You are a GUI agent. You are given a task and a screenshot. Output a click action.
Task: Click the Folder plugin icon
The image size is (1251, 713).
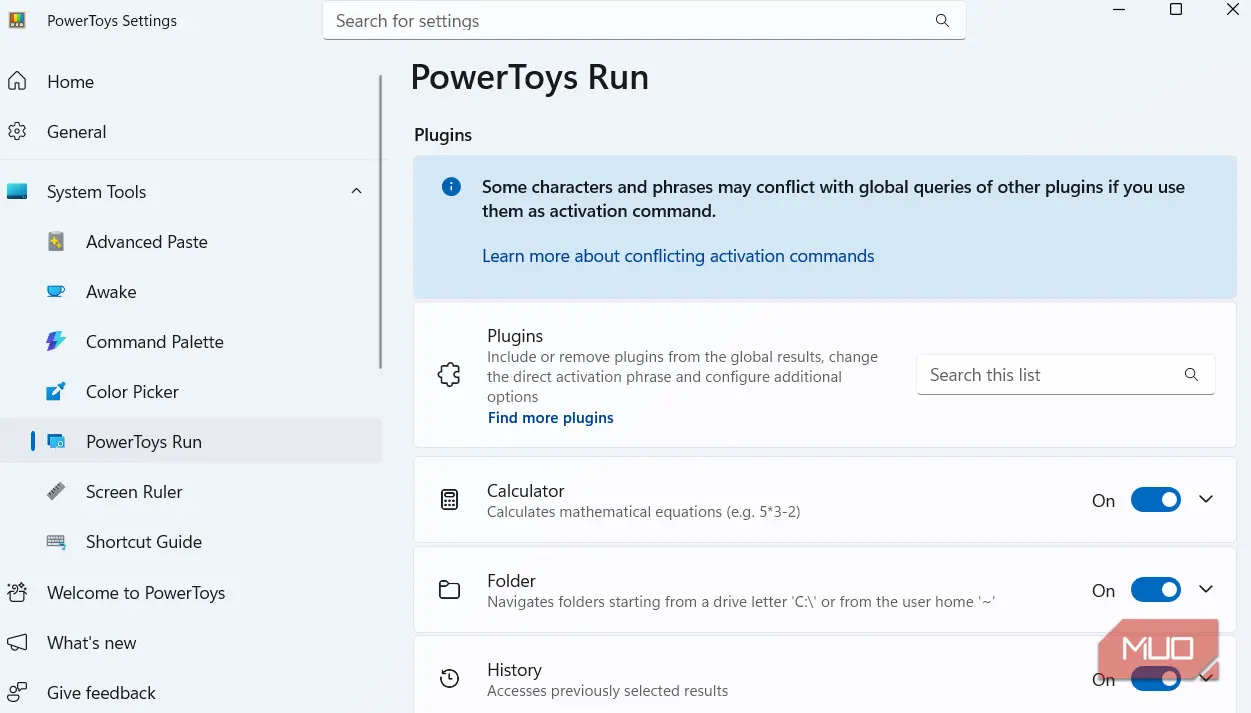coord(450,590)
